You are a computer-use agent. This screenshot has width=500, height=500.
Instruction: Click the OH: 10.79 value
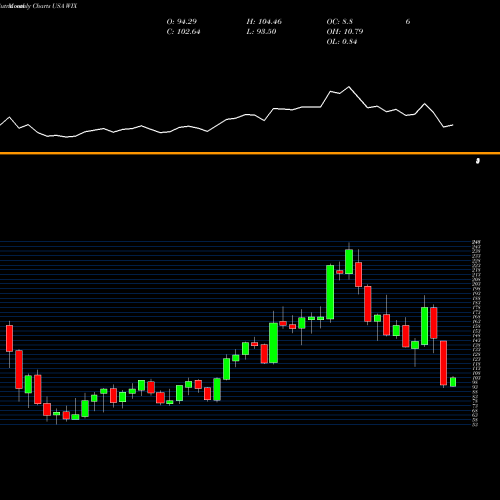(x=345, y=32)
